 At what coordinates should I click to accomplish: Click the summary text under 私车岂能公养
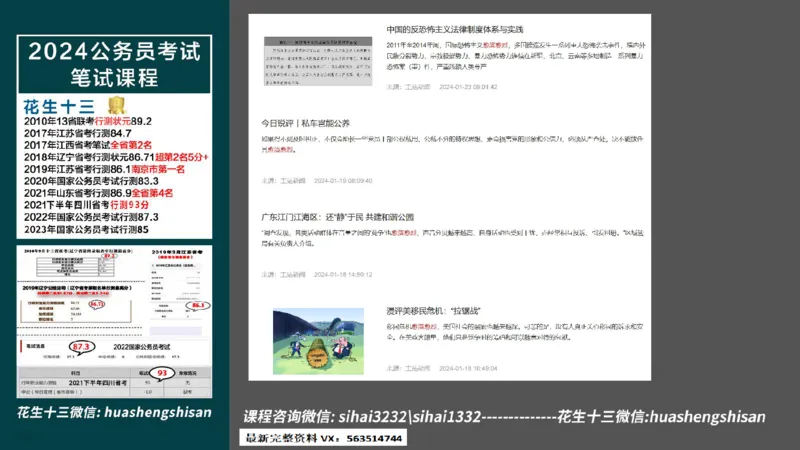point(452,144)
